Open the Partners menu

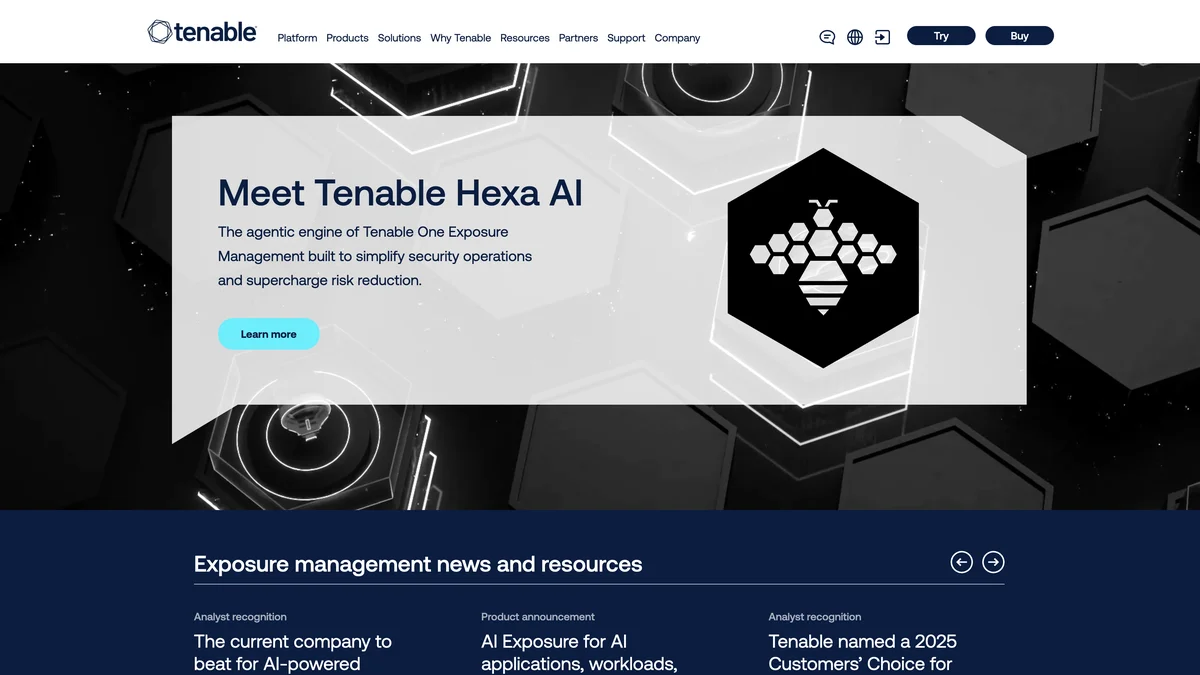click(578, 38)
